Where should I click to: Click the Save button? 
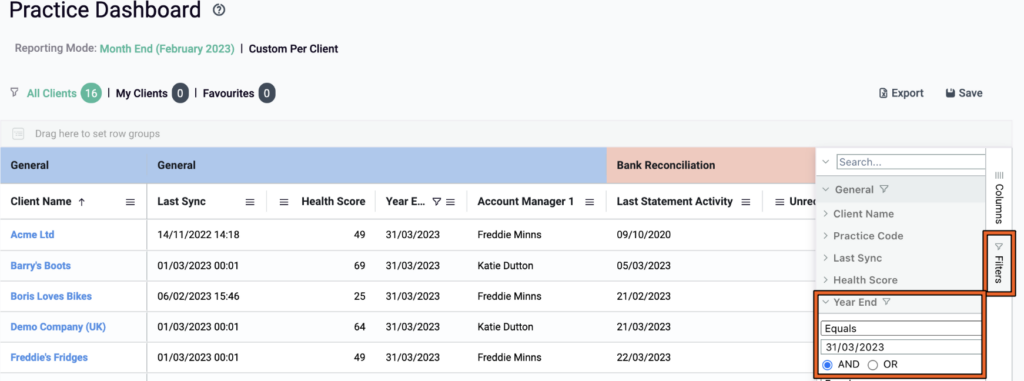tap(964, 93)
